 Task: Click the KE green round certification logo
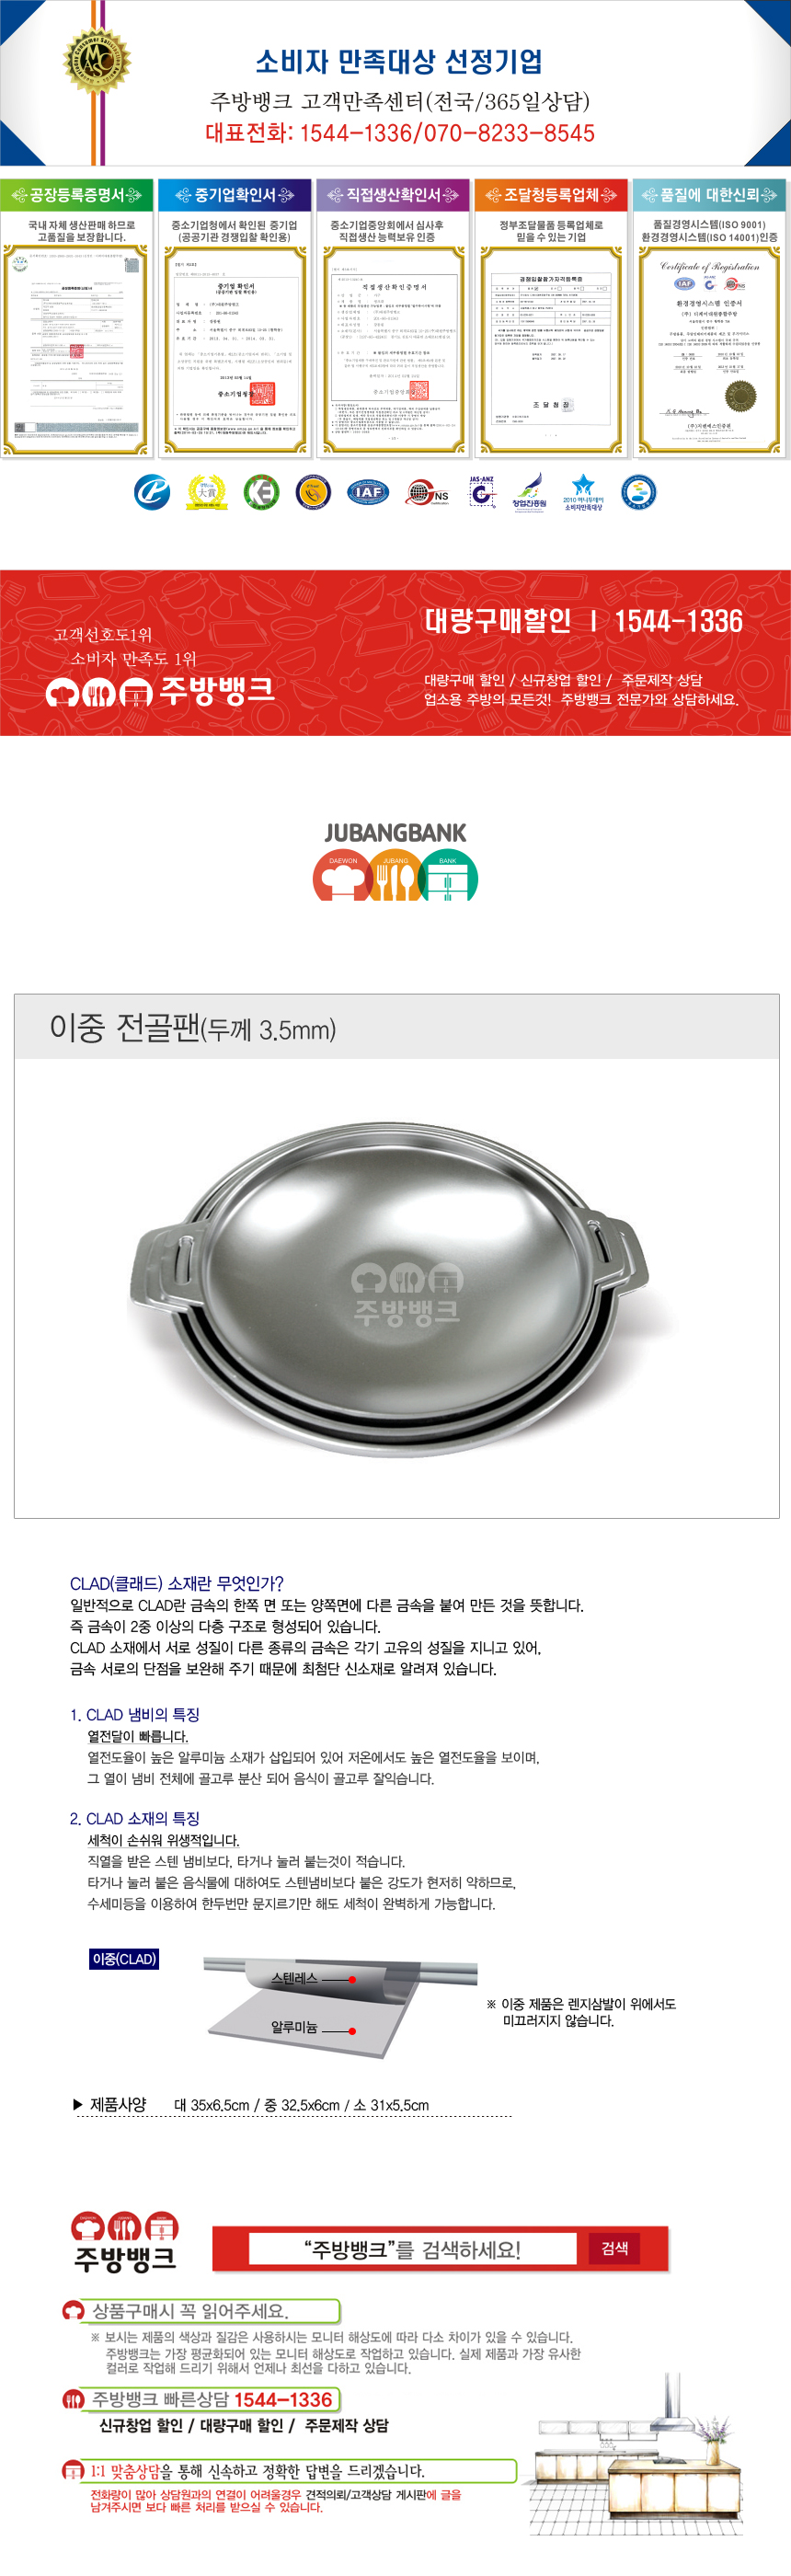(261, 492)
